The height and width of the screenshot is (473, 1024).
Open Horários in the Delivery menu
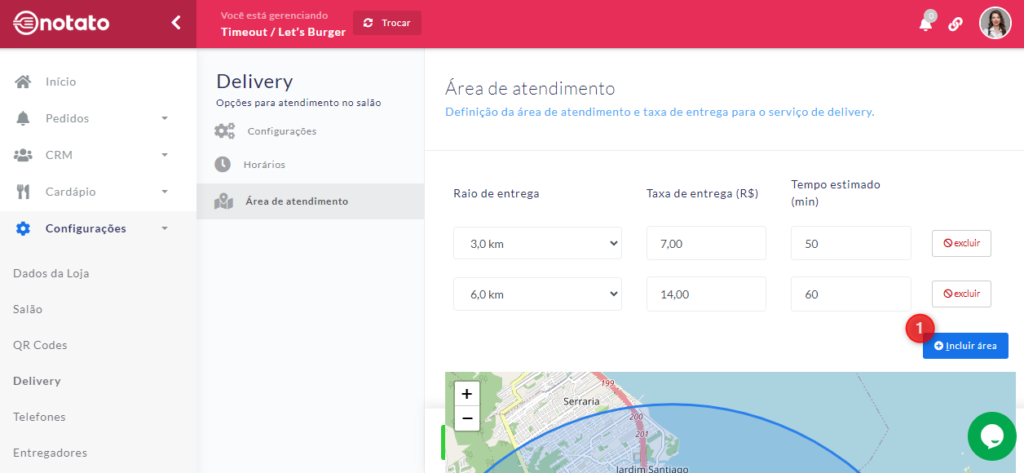point(263,164)
